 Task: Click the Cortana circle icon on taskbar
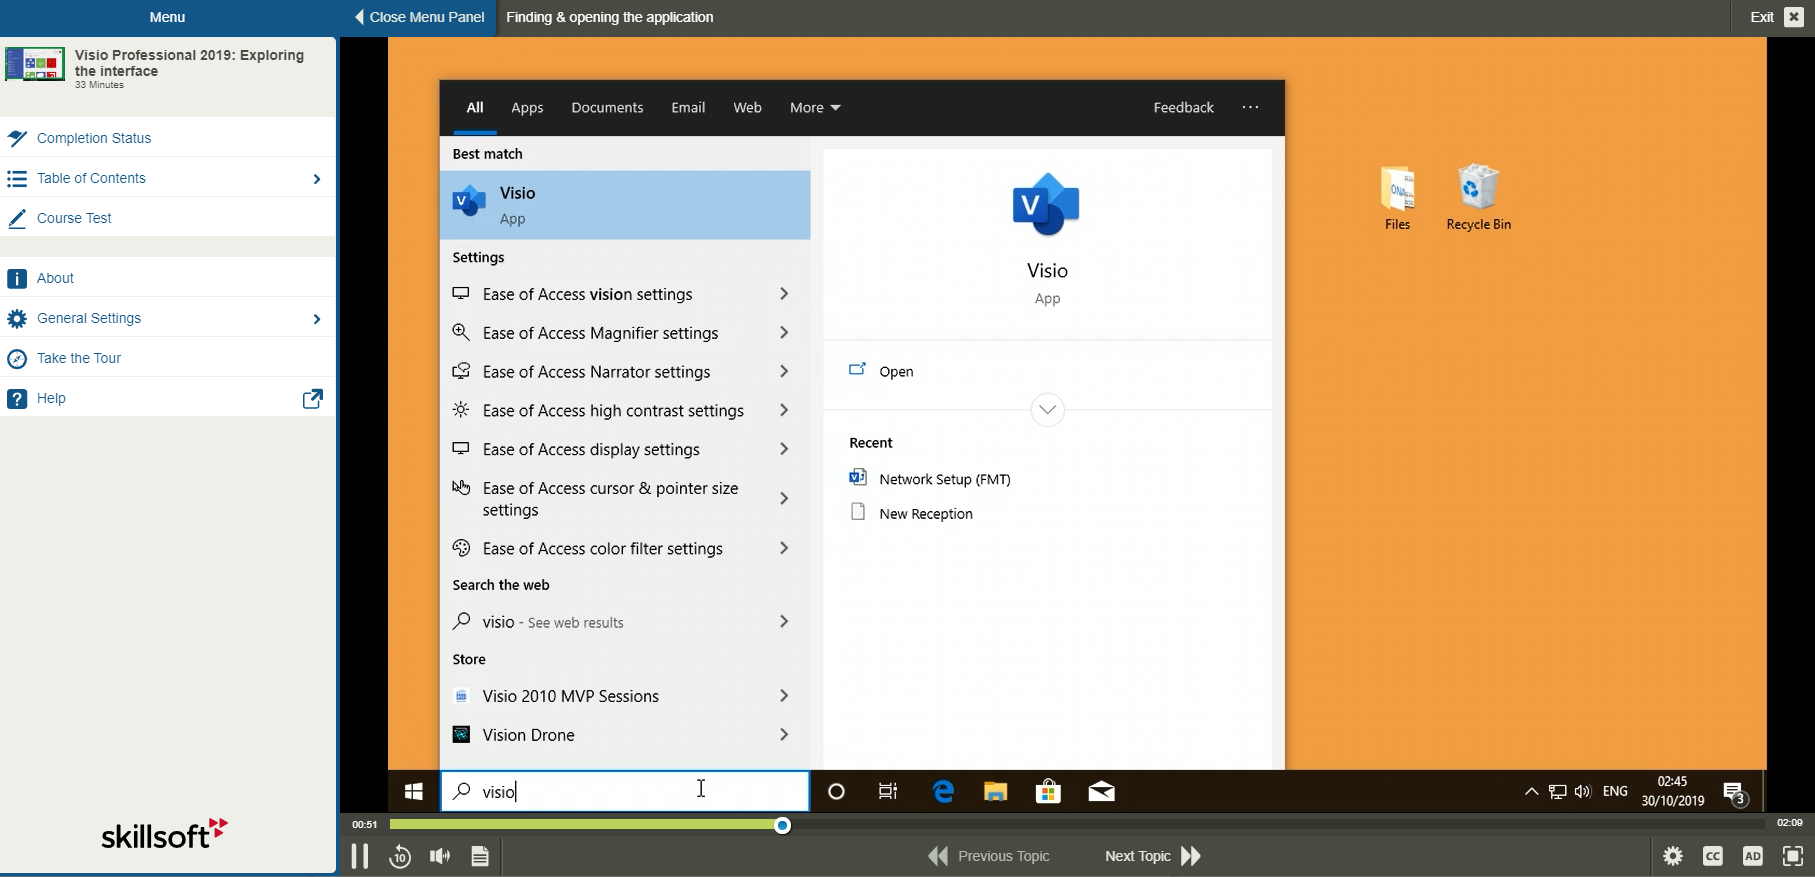click(x=837, y=792)
